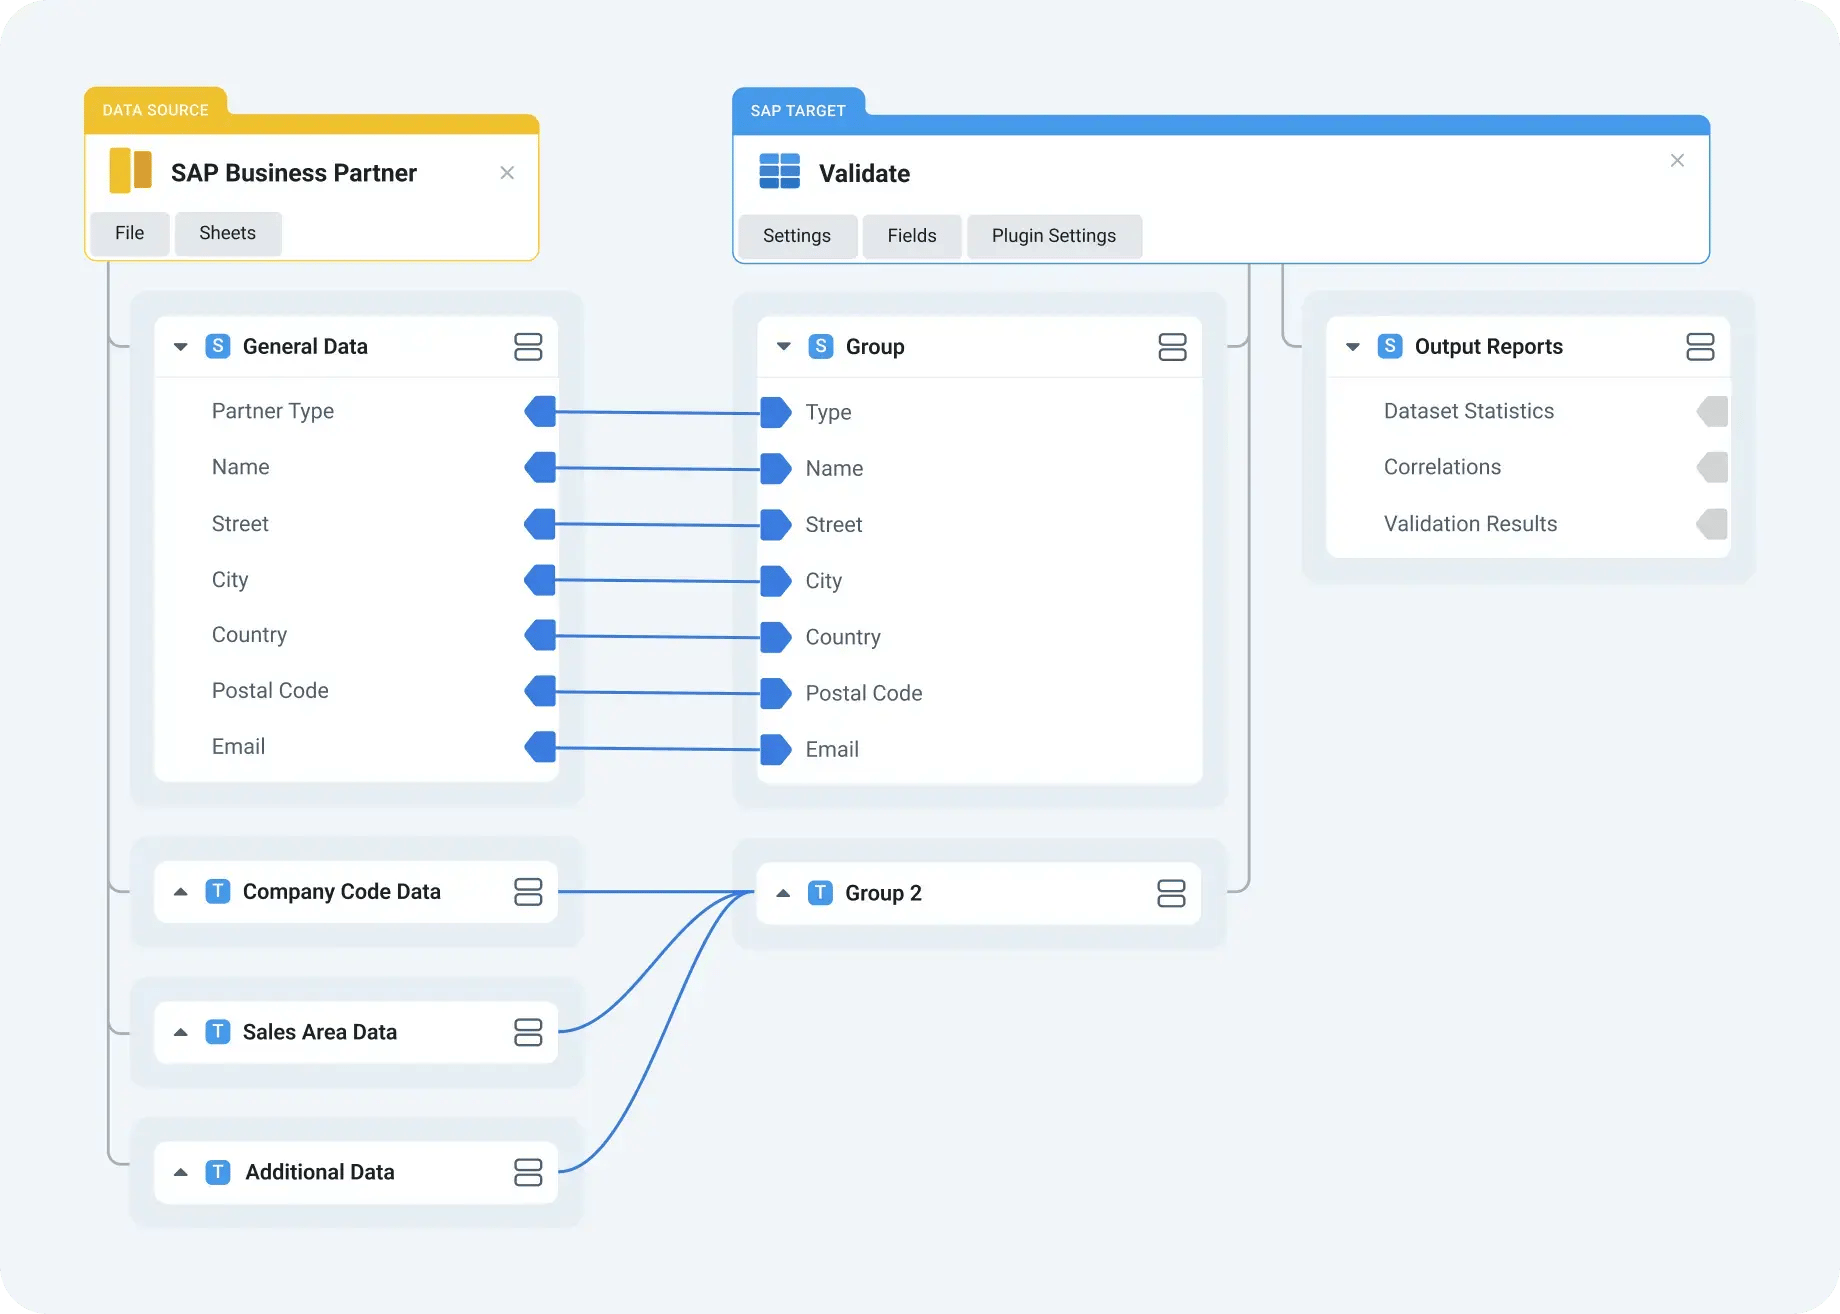Click the Group S badge icon
Viewport: 1840px width, 1314px height.
[x=821, y=346]
